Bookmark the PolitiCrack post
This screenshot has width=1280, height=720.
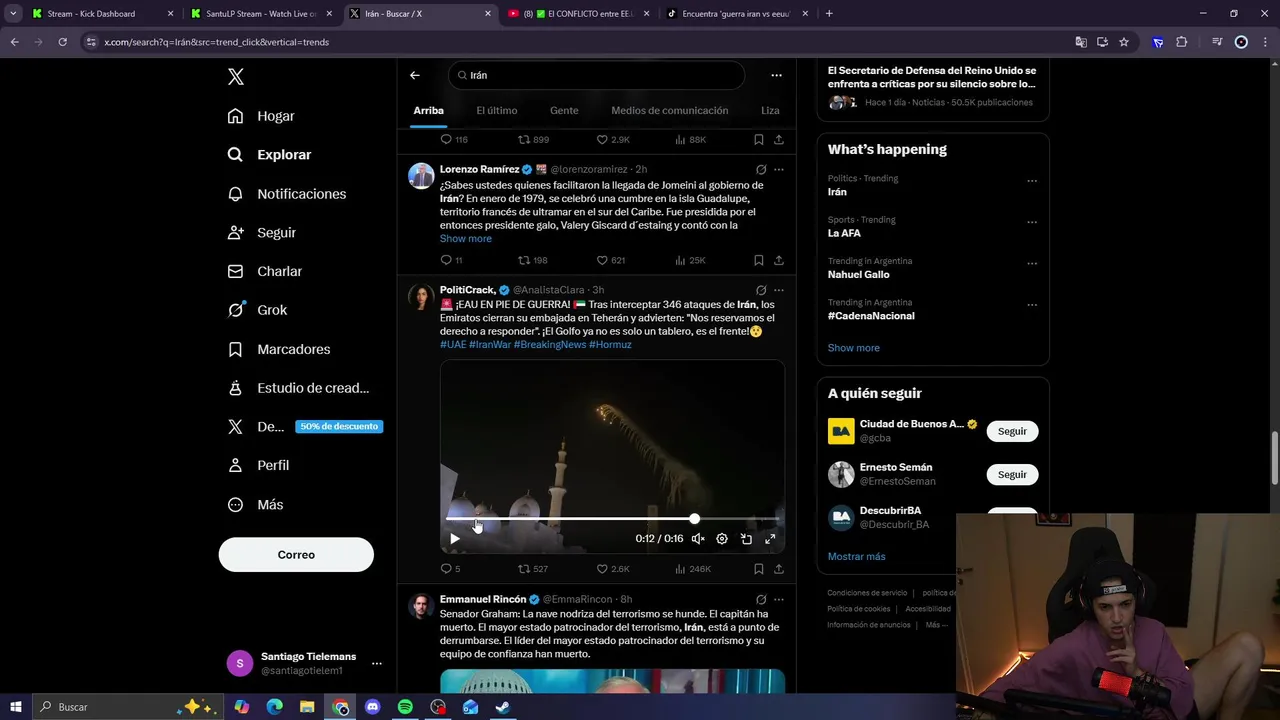tap(759, 569)
